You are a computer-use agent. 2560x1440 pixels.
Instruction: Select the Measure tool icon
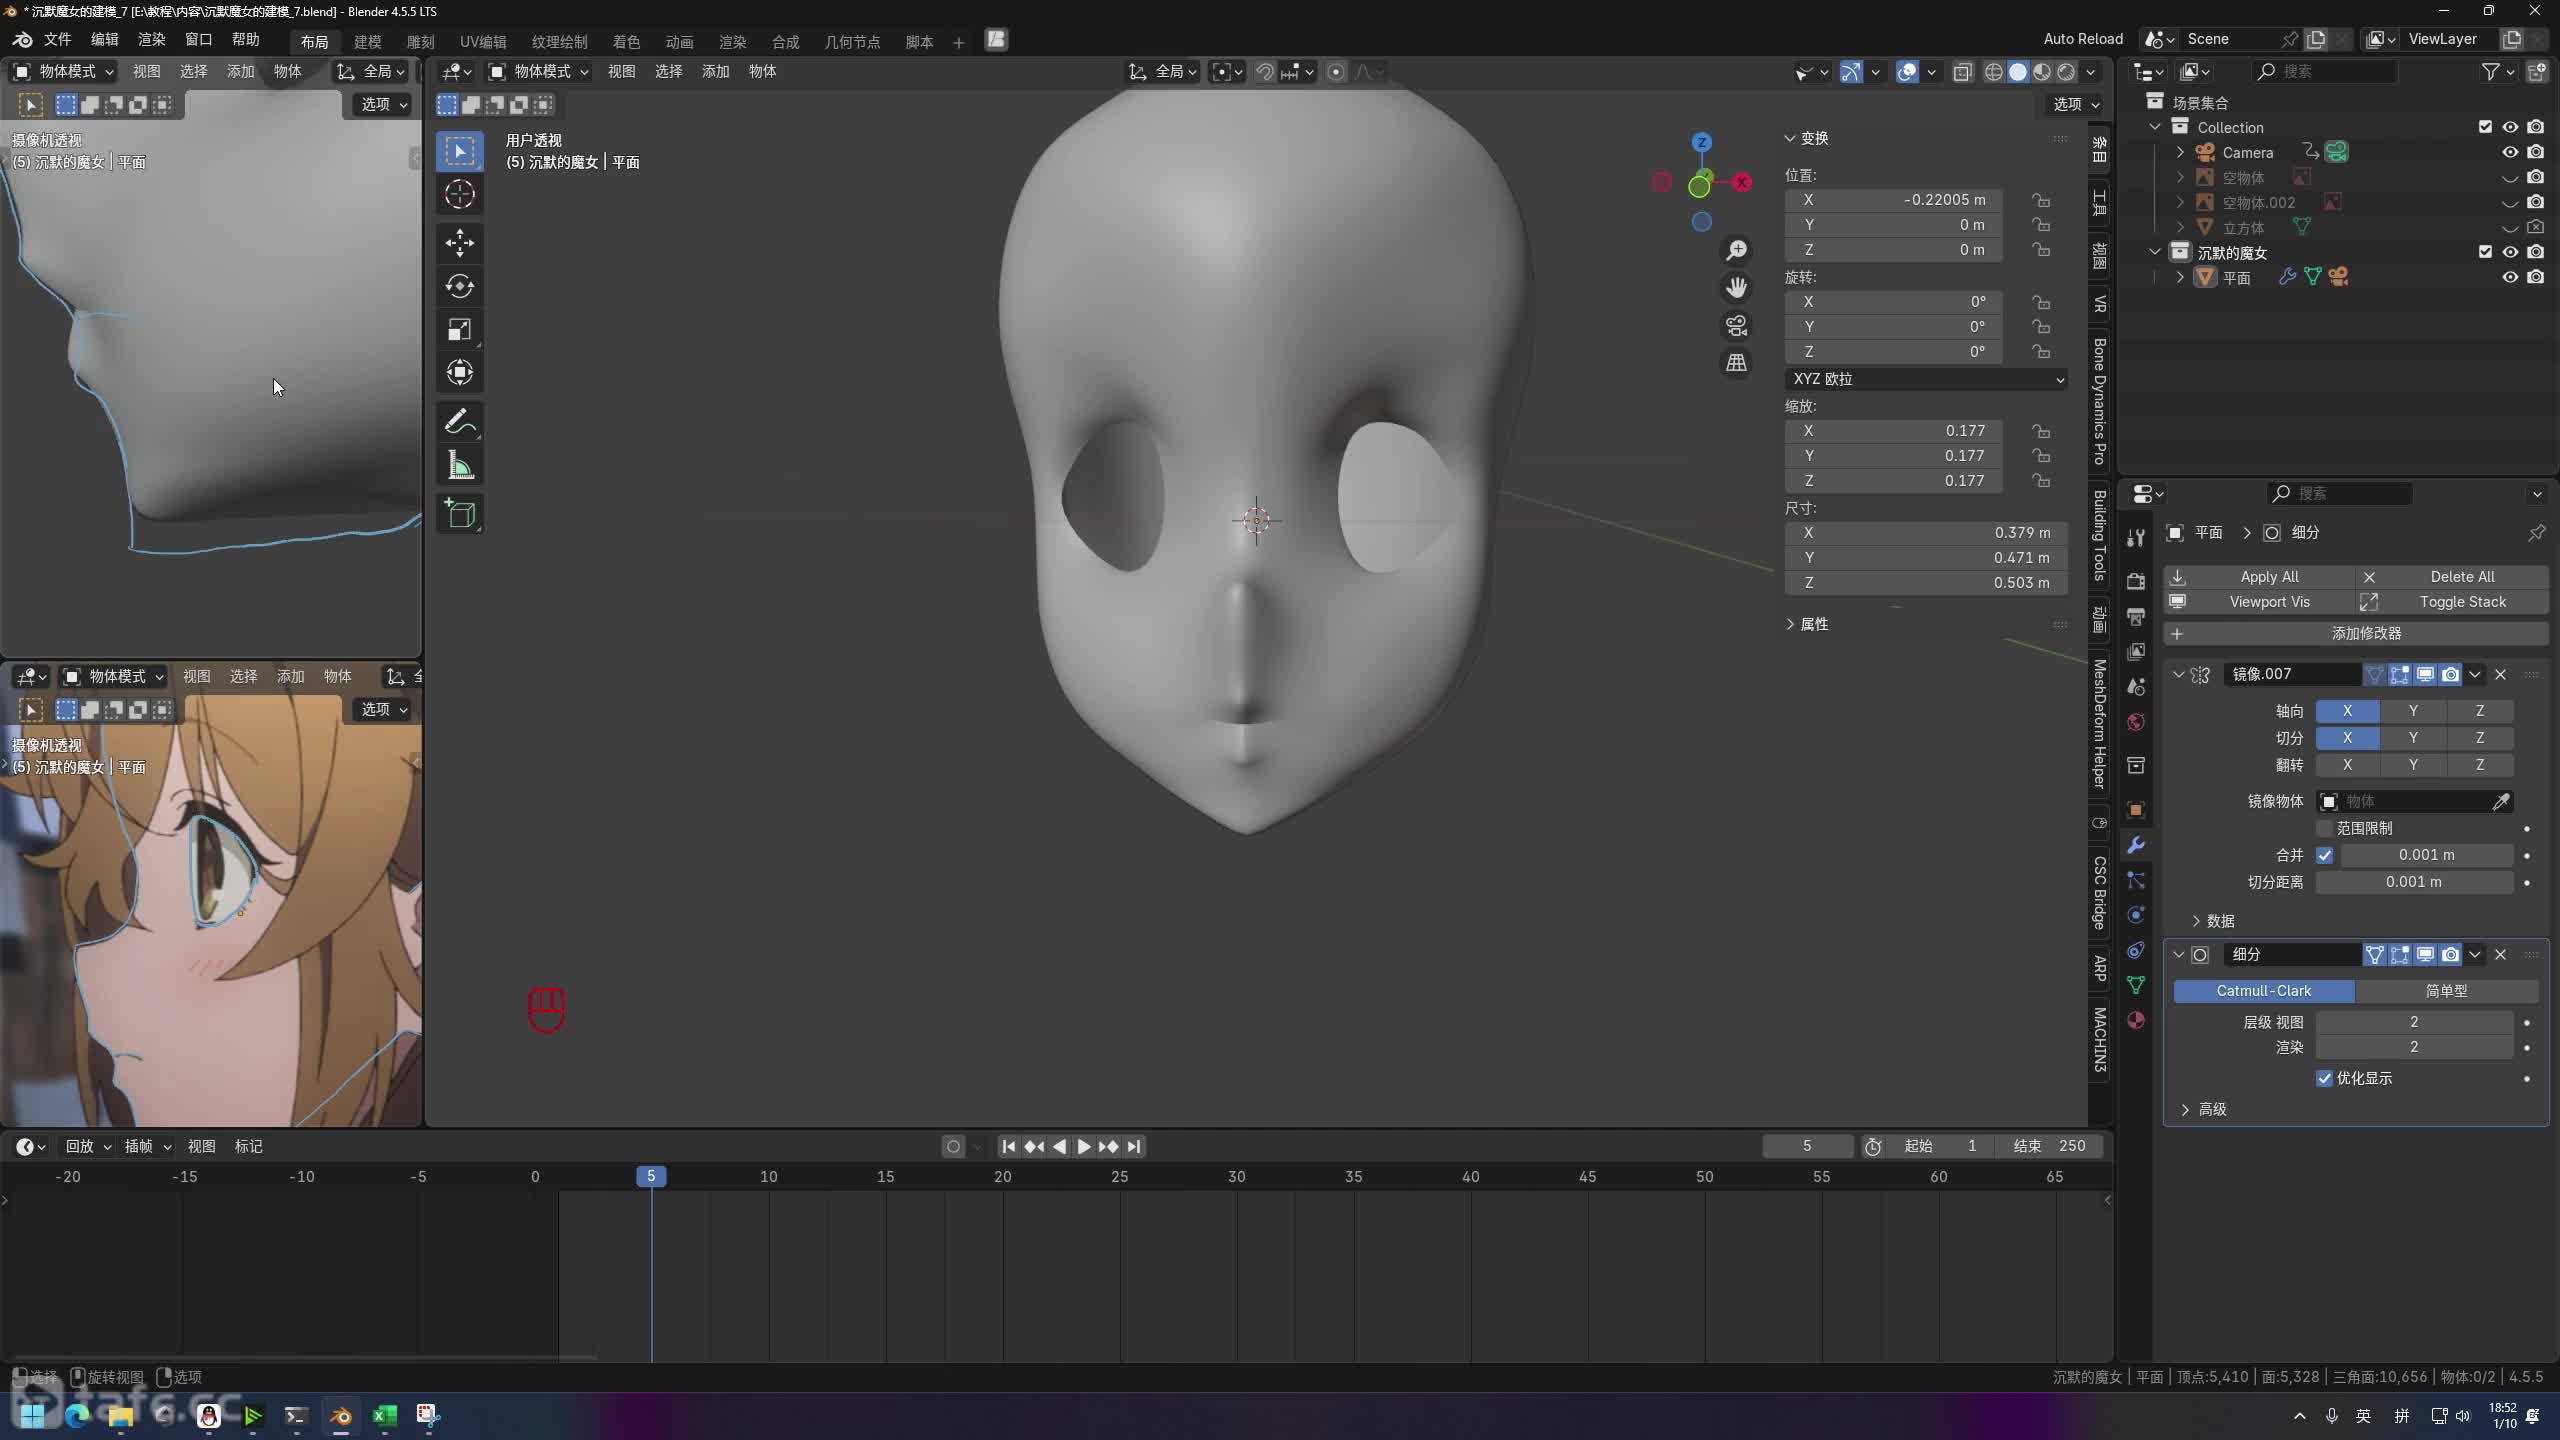pyautogui.click(x=459, y=466)
